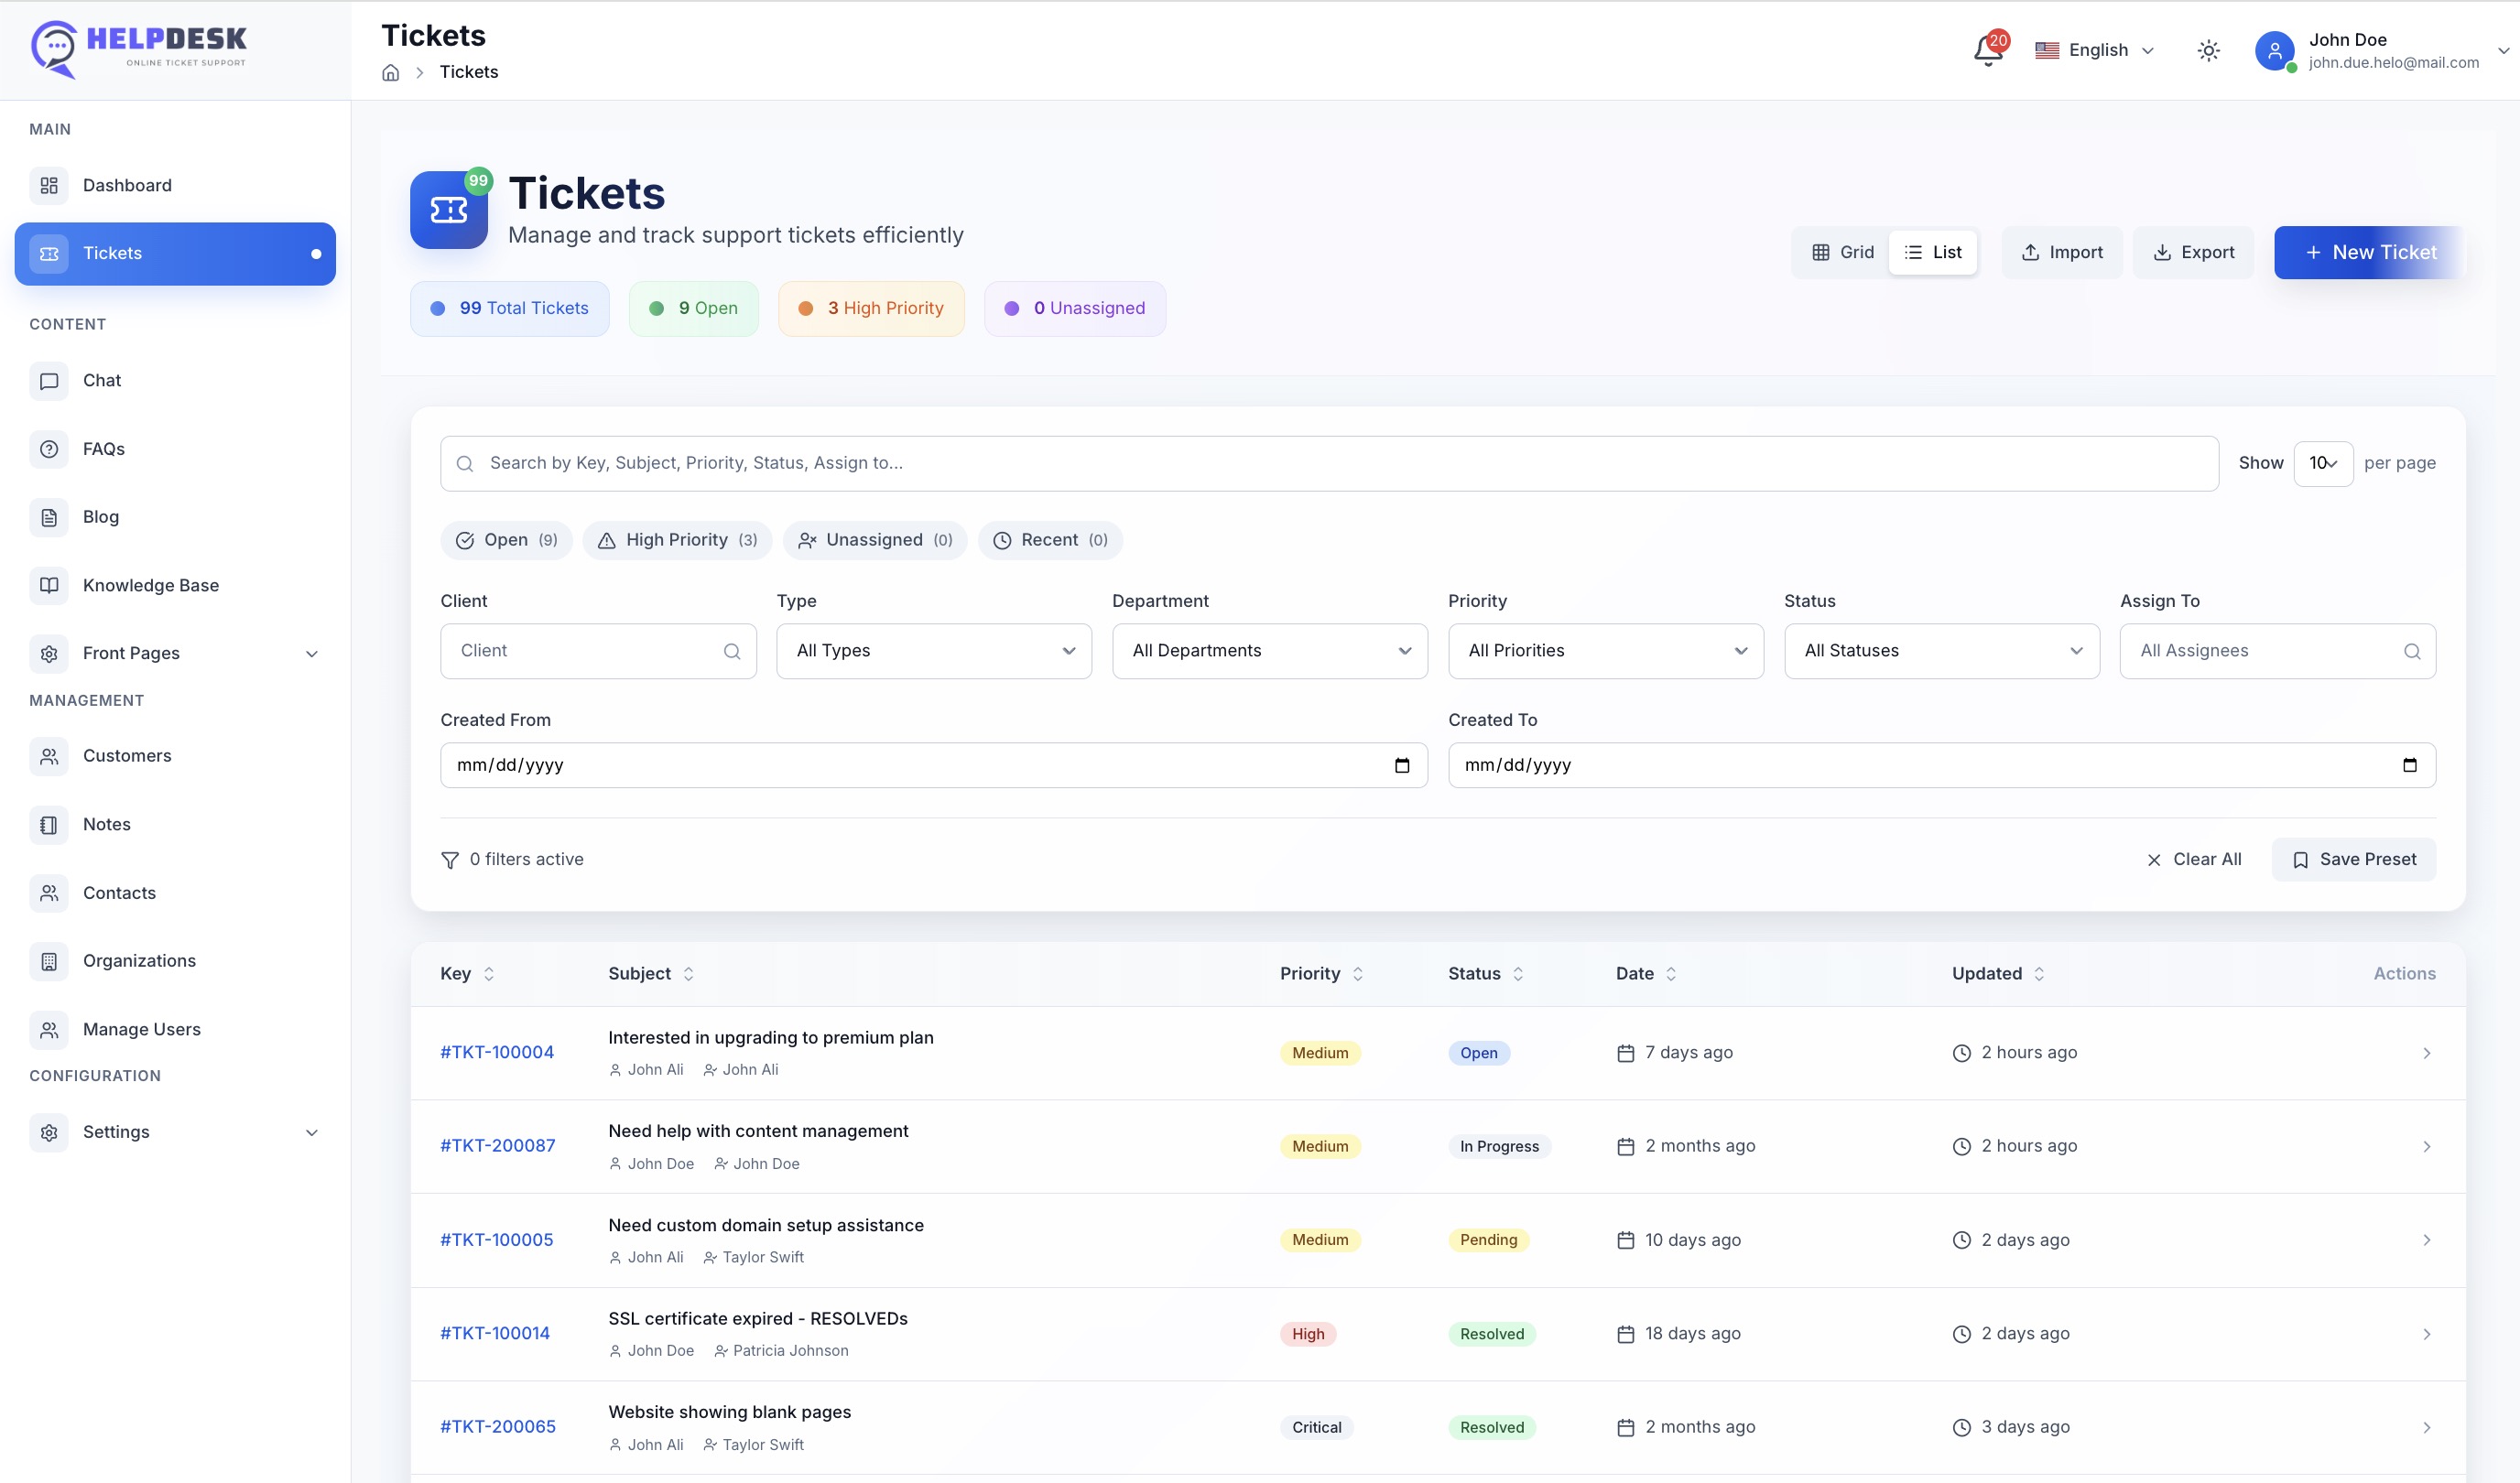Click the home breadcrumb icon
Viewport: 2520px width, 1483px height.
click(391, 72)
